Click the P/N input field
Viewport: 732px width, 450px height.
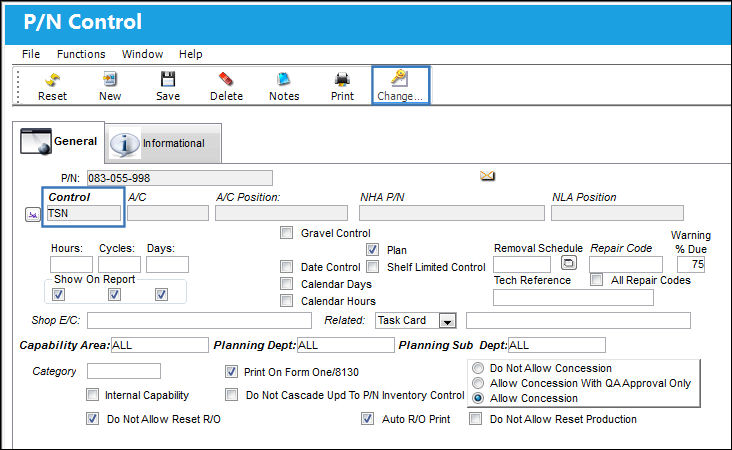[180, 178]
